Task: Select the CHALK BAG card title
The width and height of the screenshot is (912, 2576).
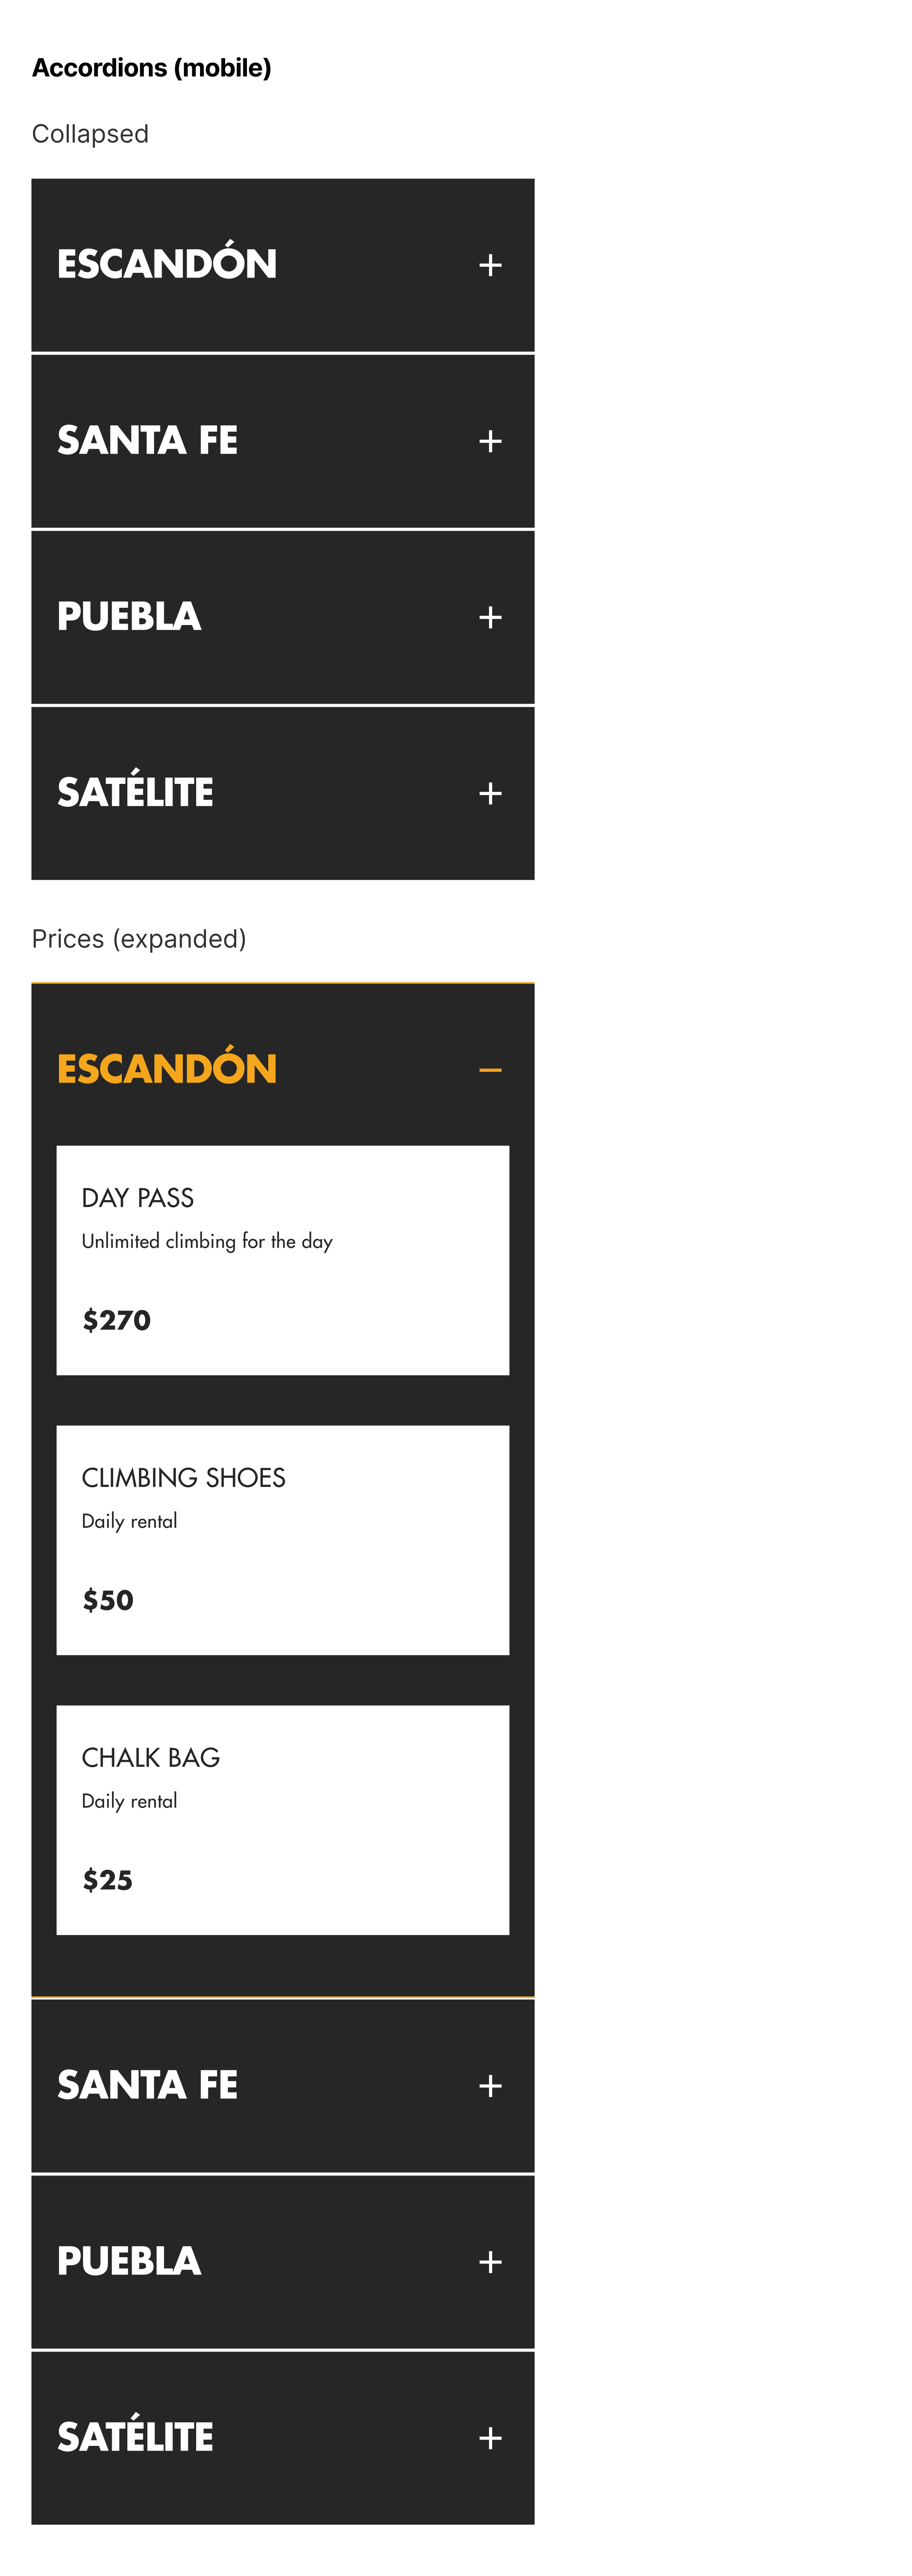Action: point(151,1757)
